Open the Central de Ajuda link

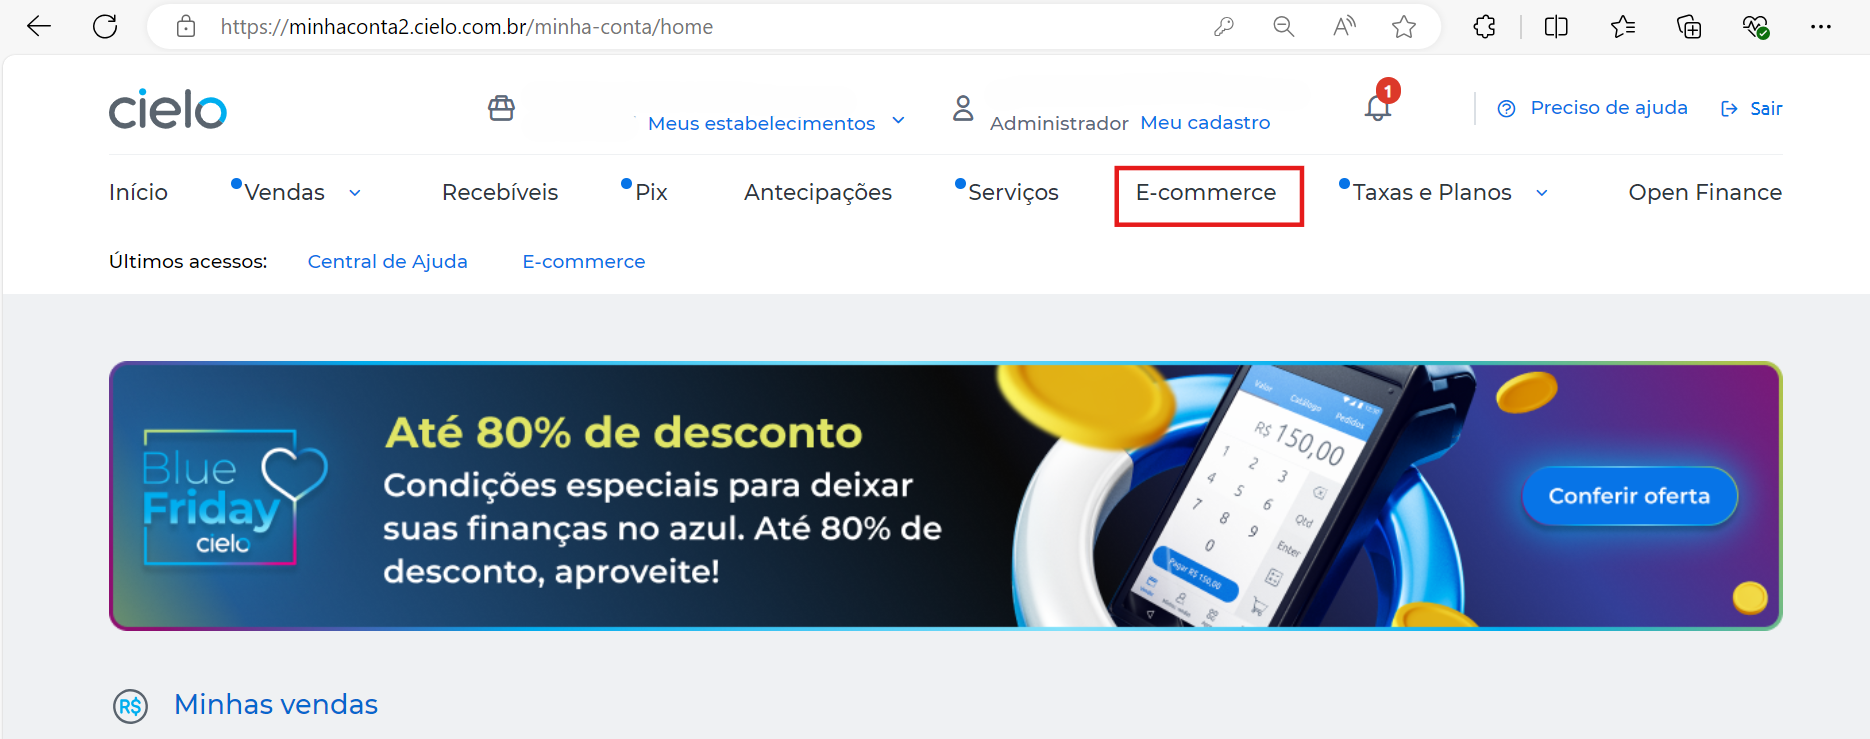pos(388,261)
